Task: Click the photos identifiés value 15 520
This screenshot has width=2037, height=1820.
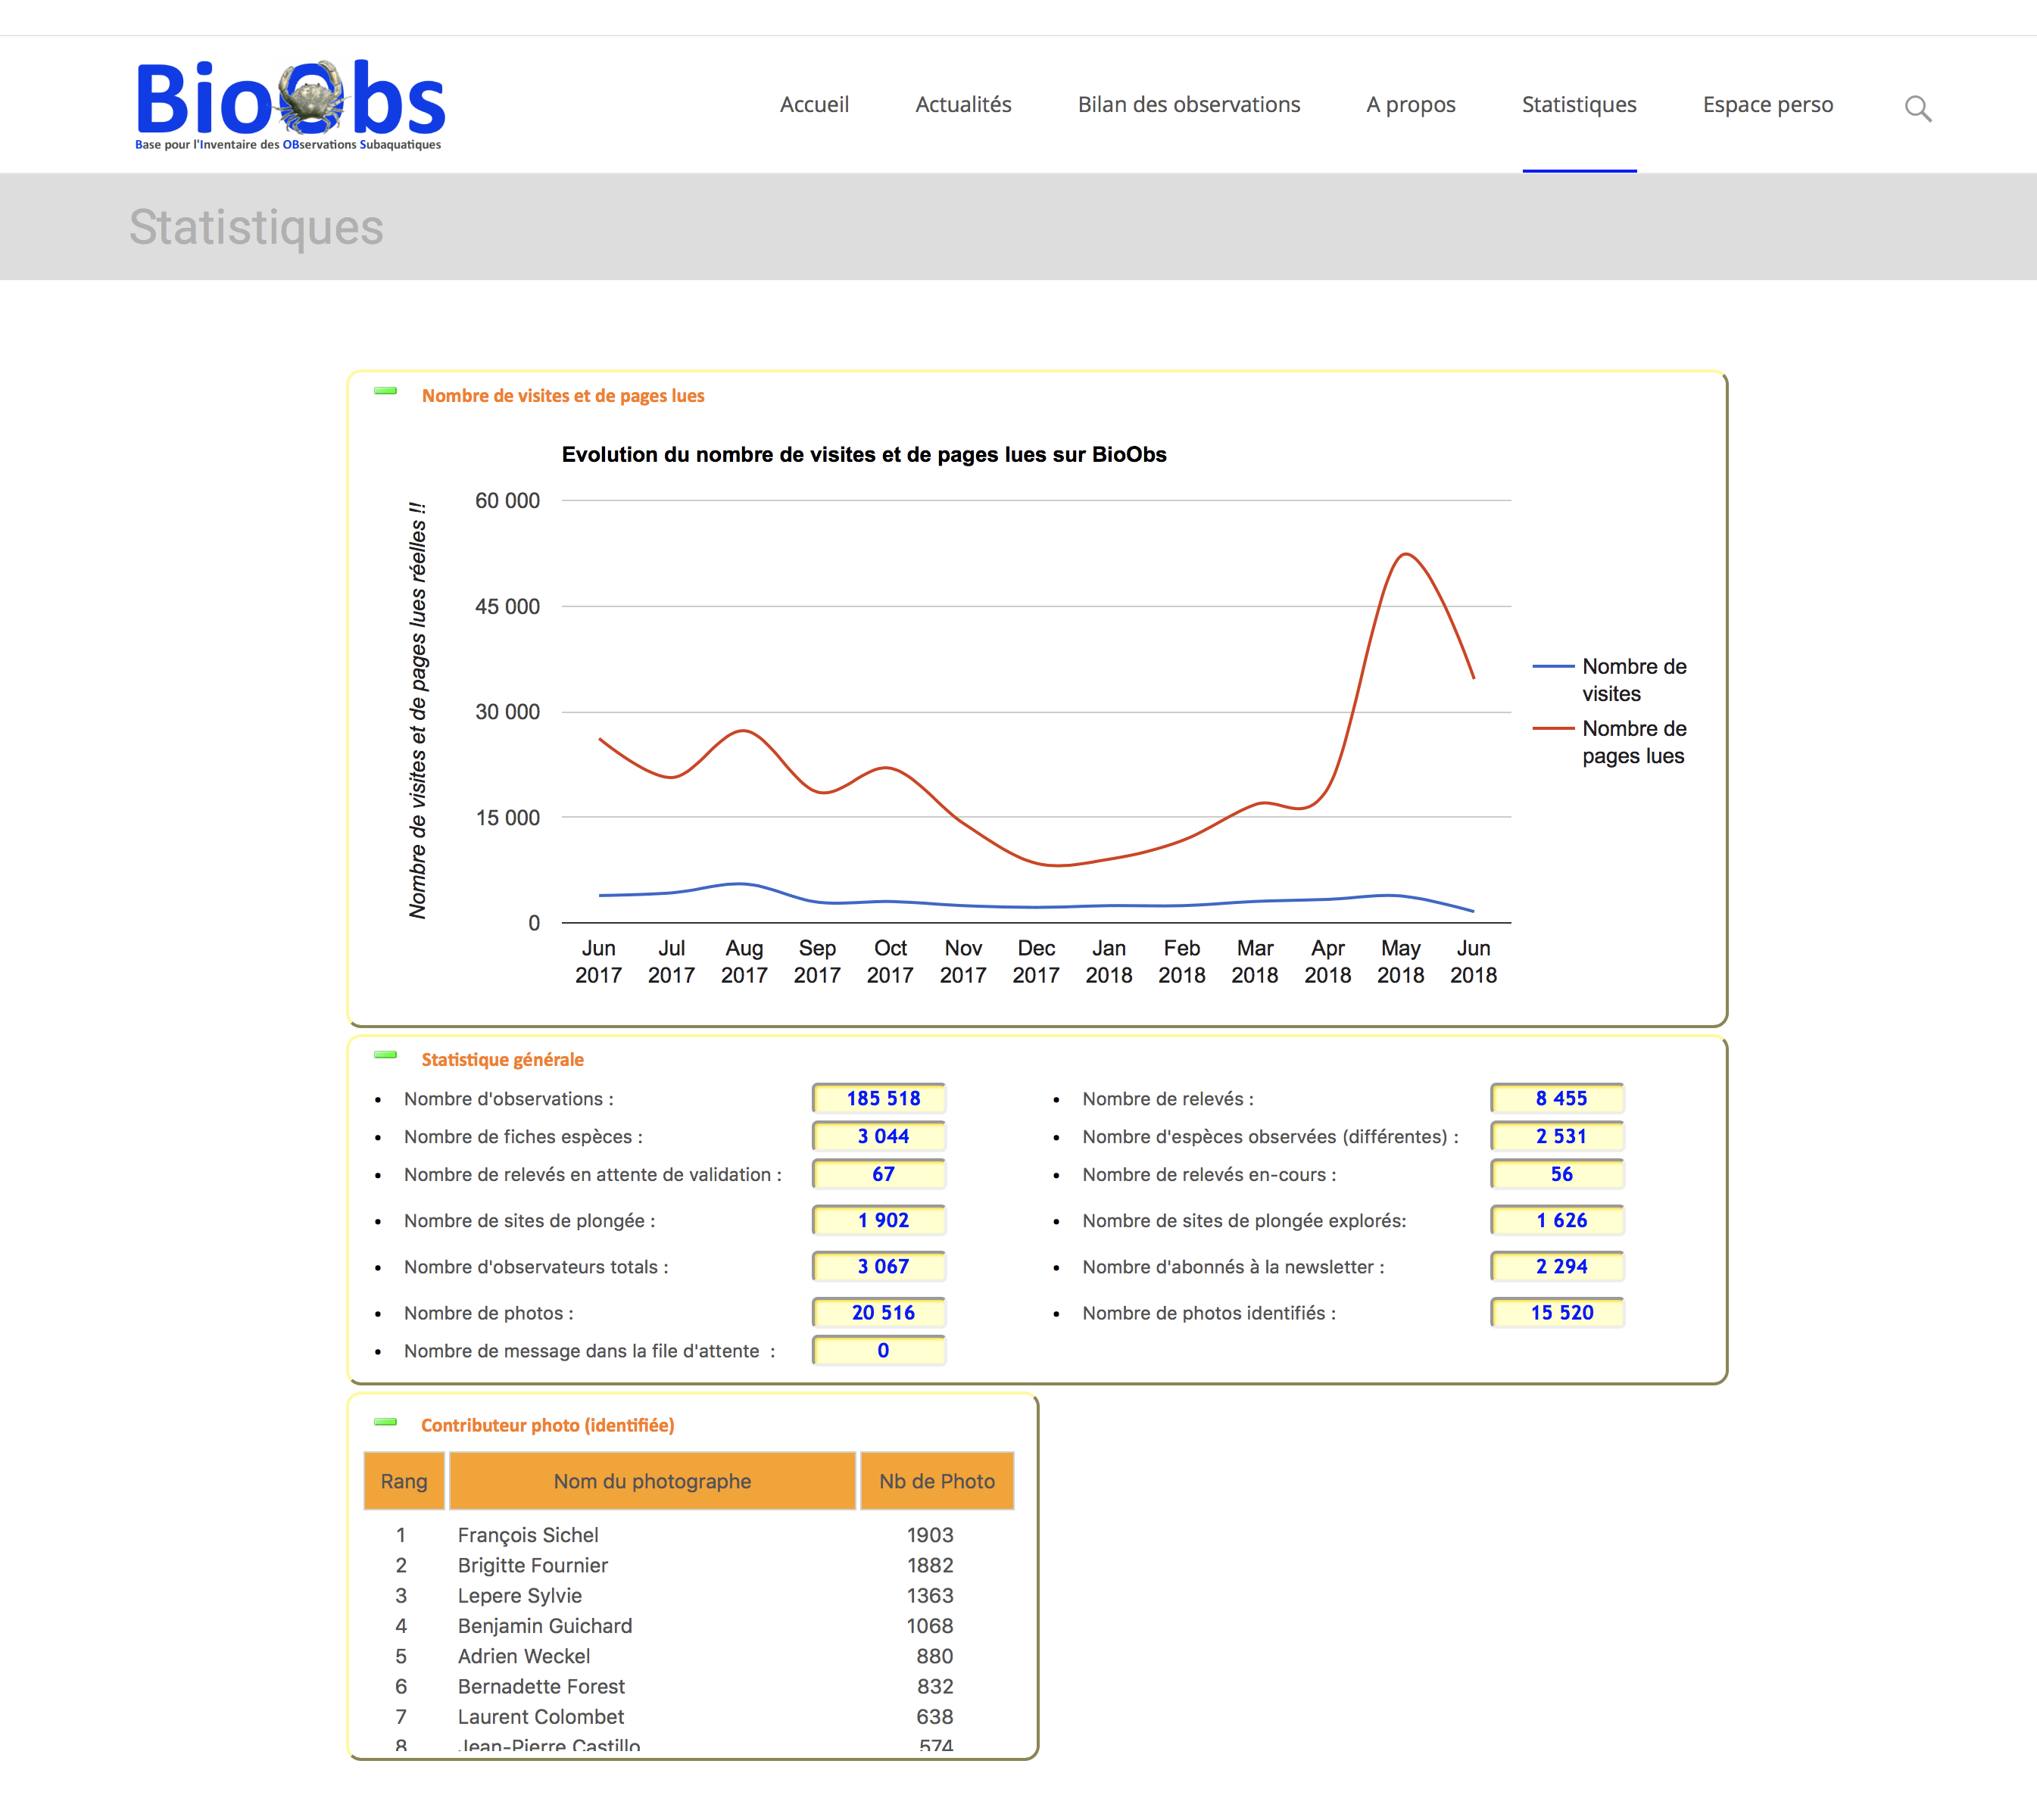Action: [1558, 1312]
